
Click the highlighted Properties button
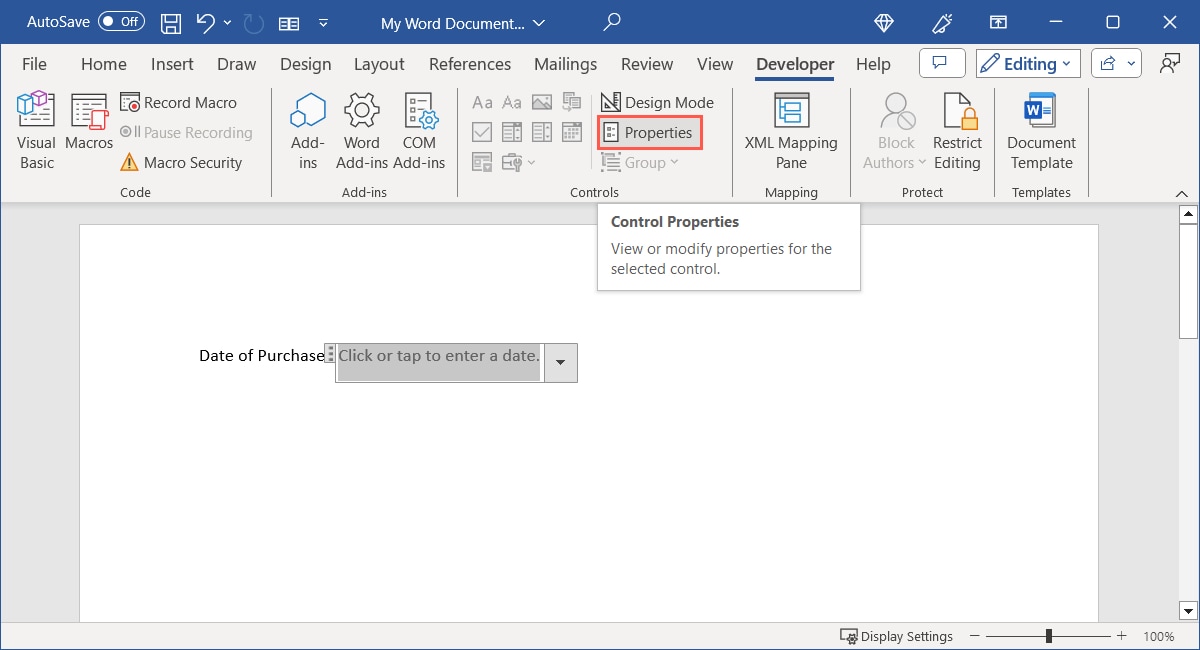coord(649,131)
